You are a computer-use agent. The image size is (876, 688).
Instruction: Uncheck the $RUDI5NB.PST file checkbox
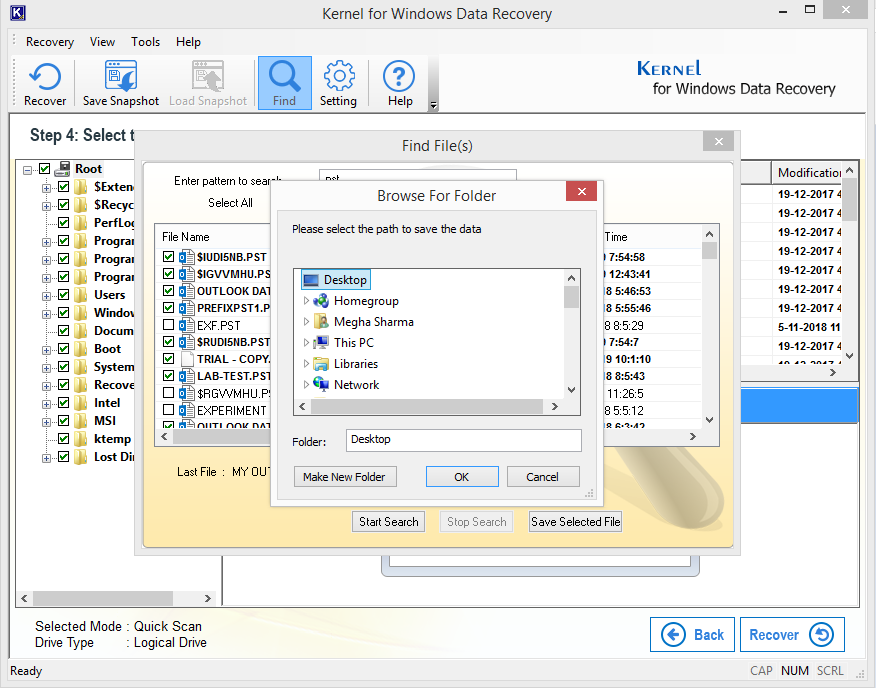168,341
